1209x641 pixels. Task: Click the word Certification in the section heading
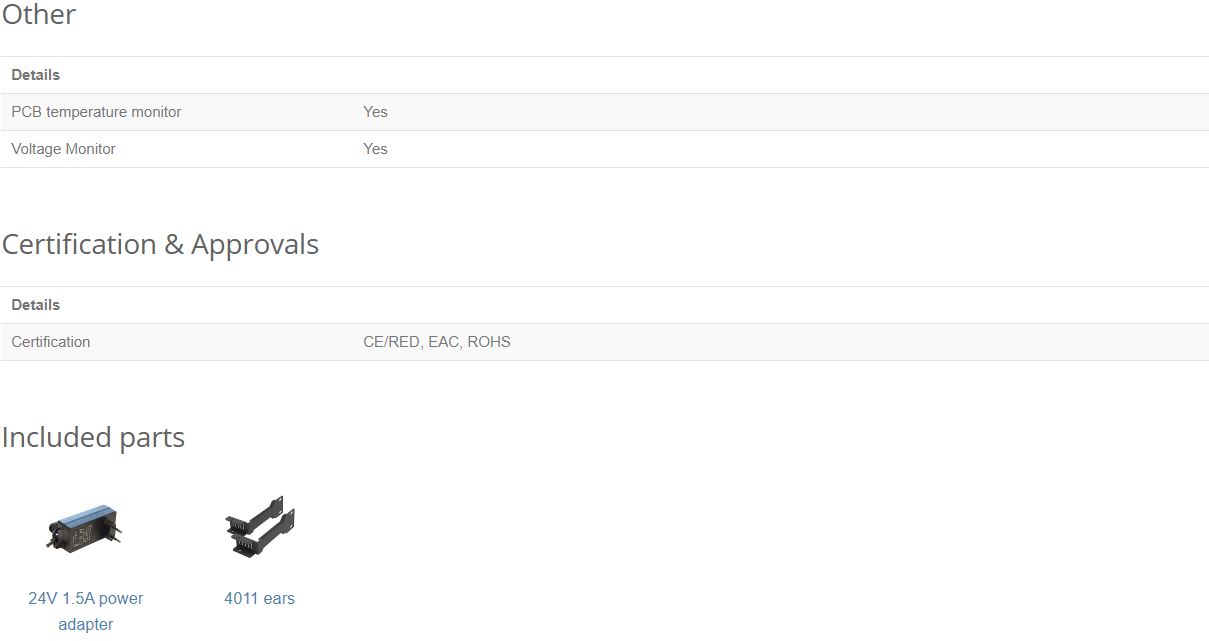[x=79, y=244]
